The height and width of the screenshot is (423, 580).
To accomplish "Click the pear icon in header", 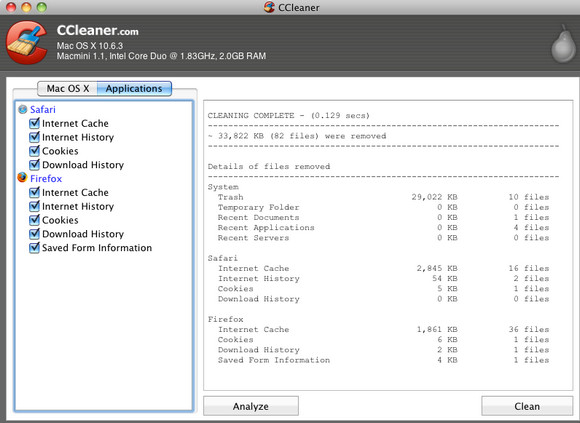I will point(564,44).
